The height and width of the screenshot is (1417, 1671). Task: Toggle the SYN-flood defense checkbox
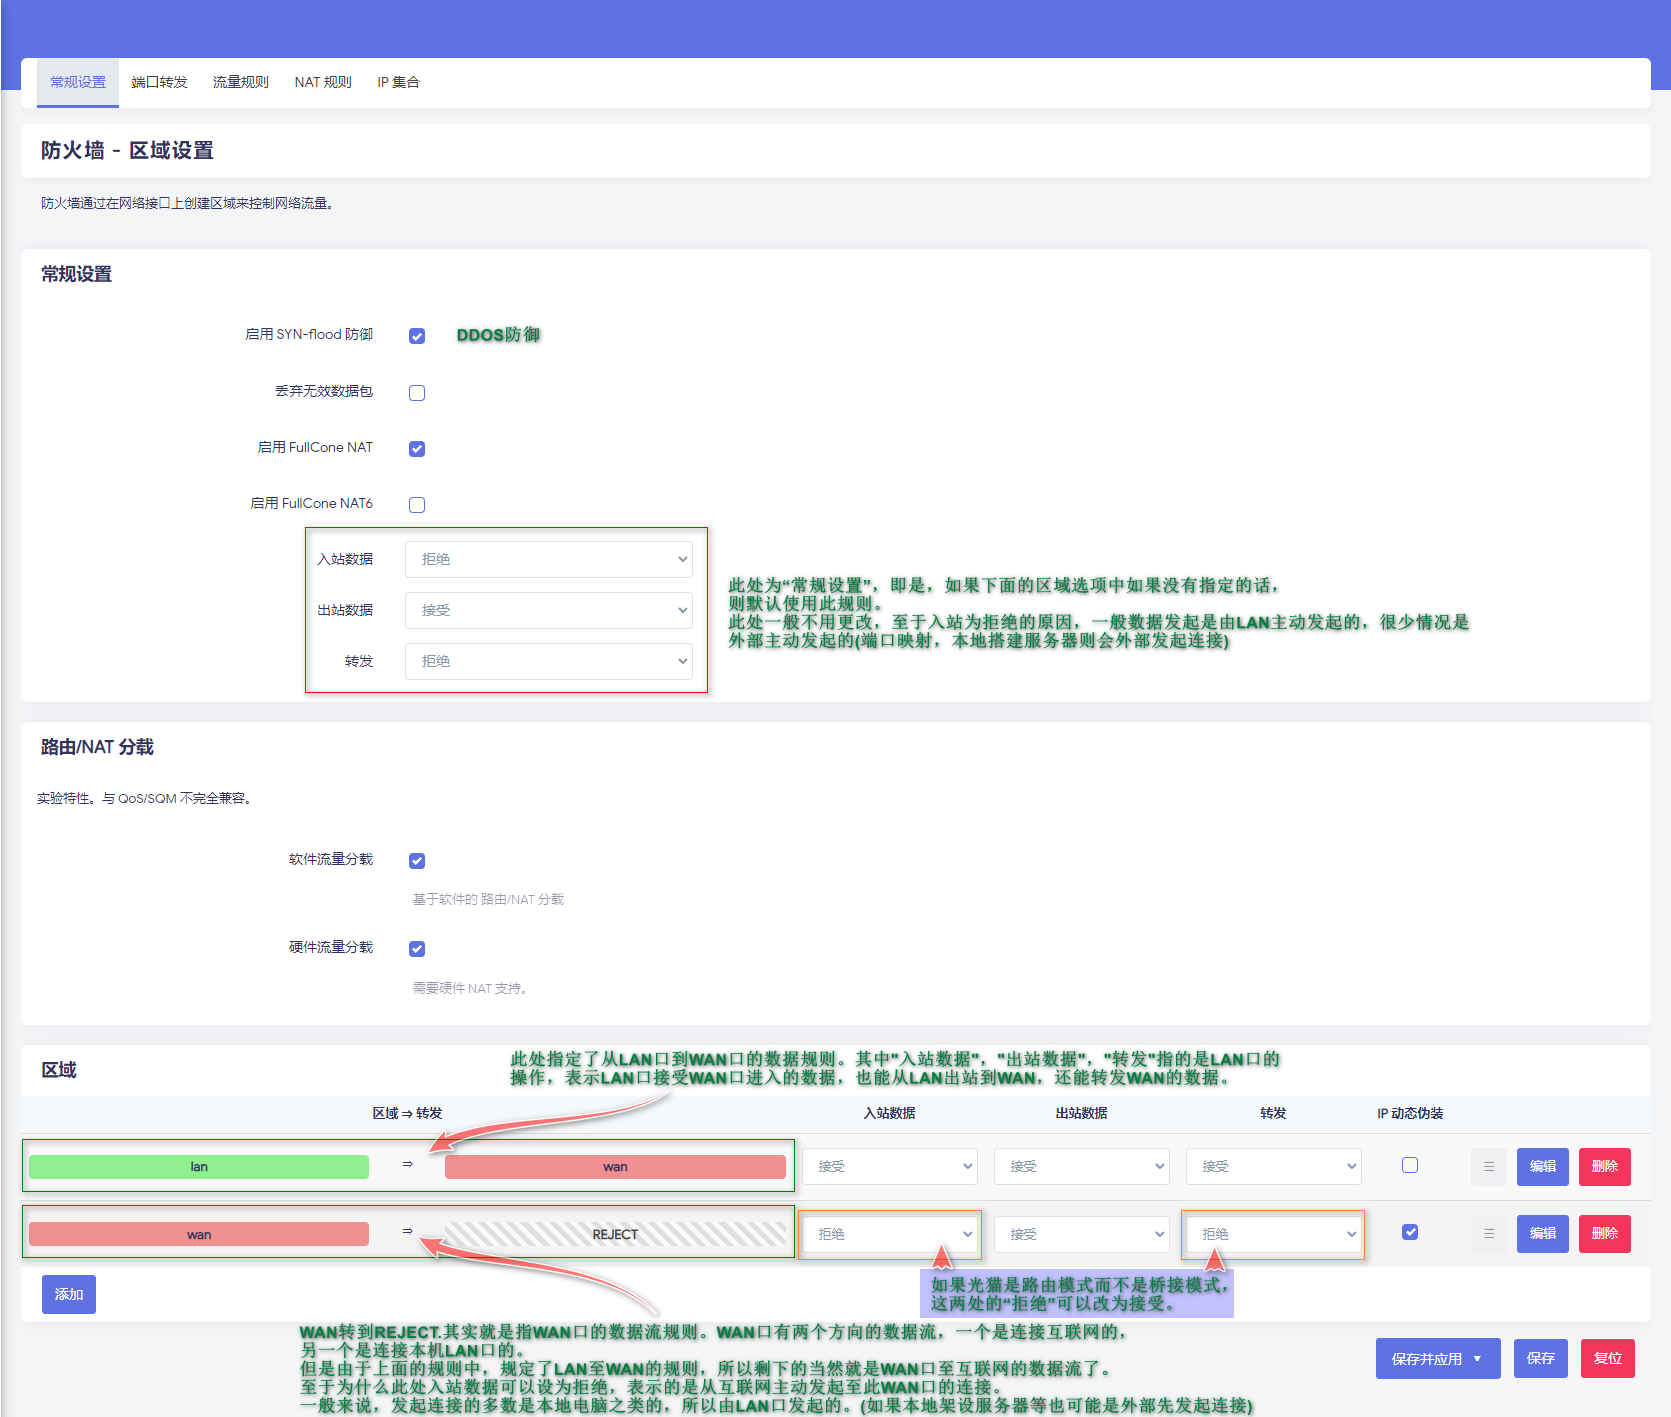pos(417,336)
